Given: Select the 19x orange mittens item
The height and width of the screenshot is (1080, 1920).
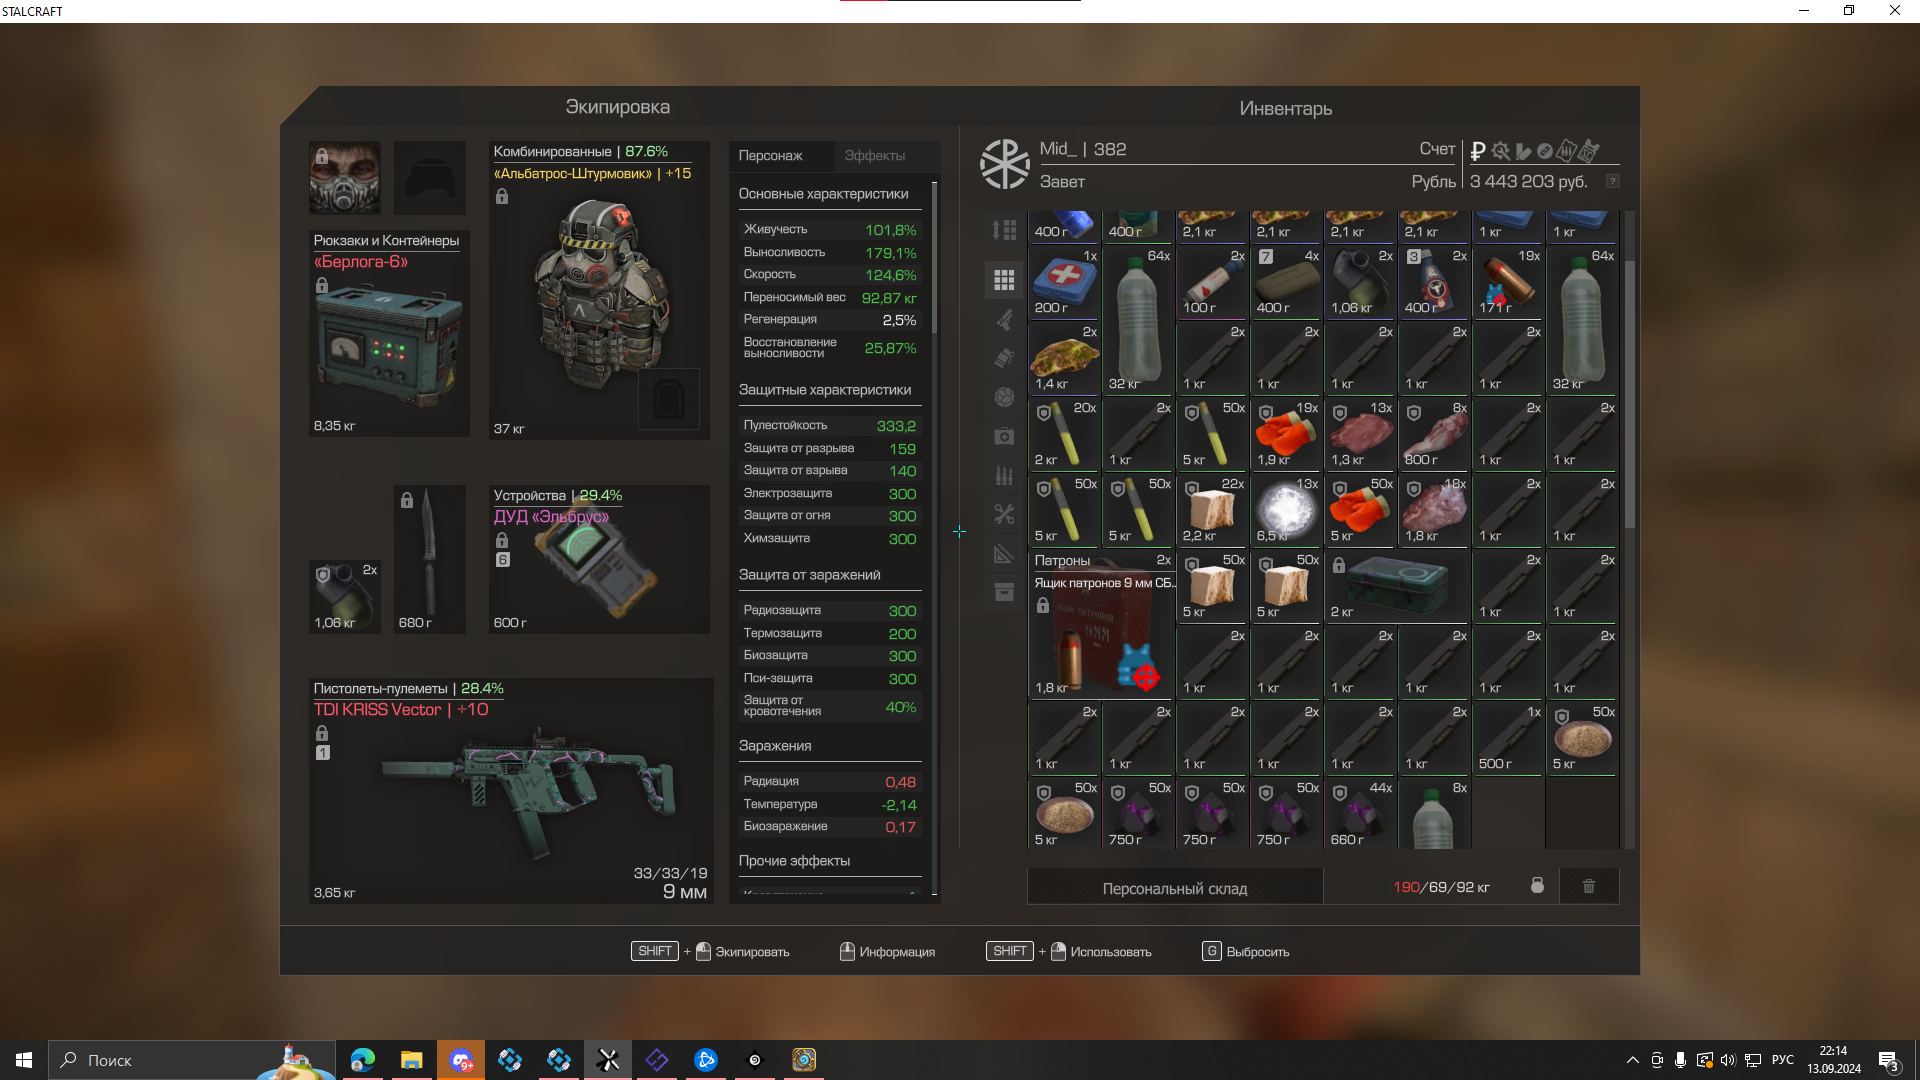Looking at the screenshot, I should click(x=1287, y=434).
